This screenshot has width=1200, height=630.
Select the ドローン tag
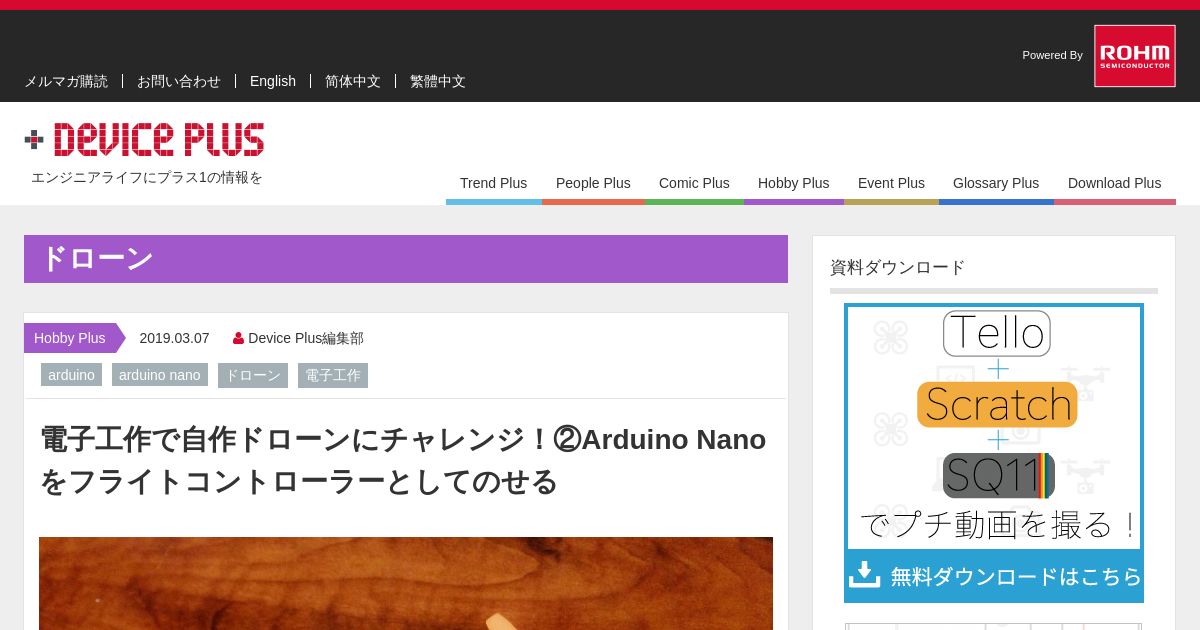point(253,375)
